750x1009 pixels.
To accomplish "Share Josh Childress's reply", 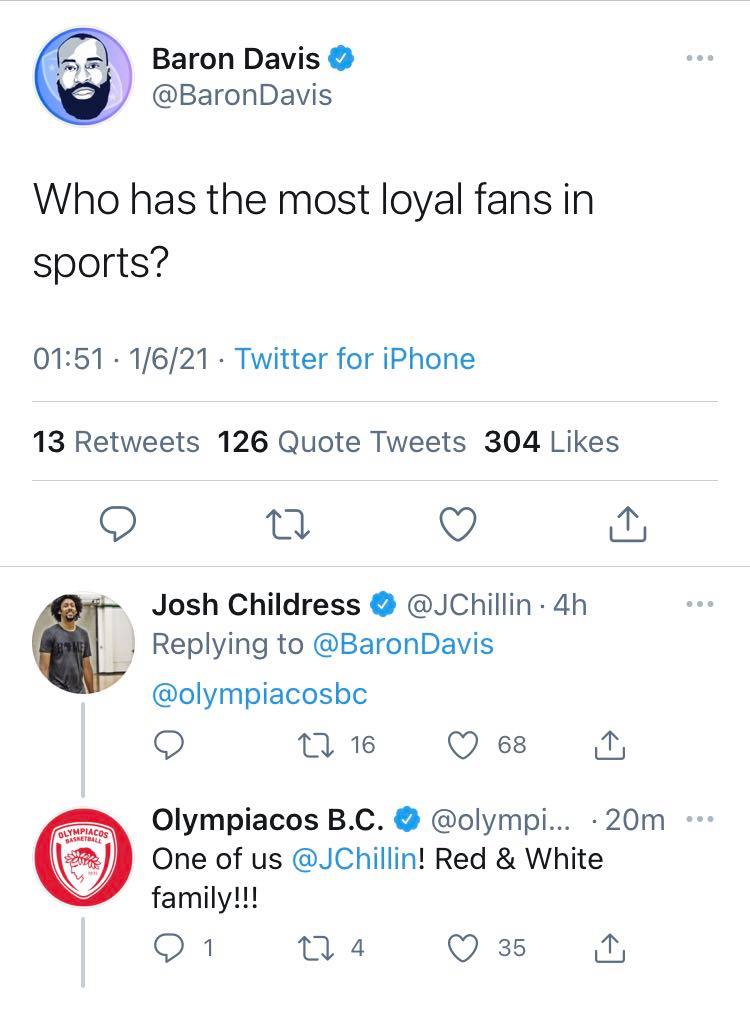I will pos(610,745).
